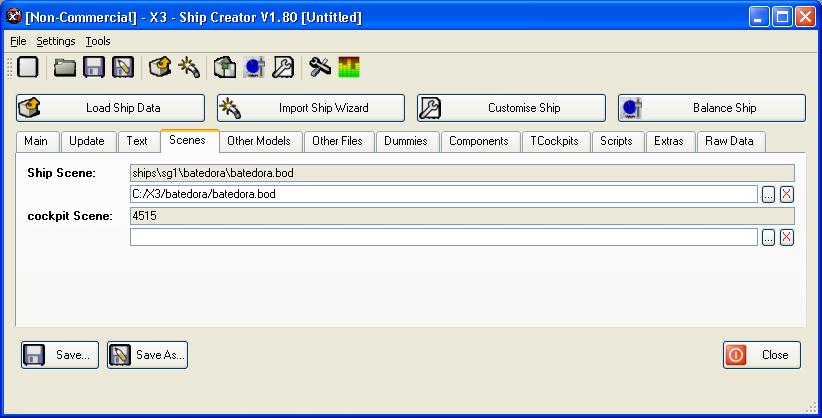This screenshot has height=418, width=822.
Task: Click the Import Ship Wizard wand toolbar icon
Action: click(189, 68)
